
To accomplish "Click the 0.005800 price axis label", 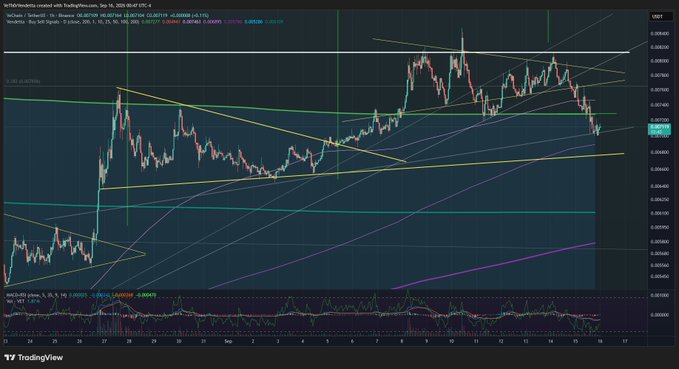I will click(x=659, y=242).
